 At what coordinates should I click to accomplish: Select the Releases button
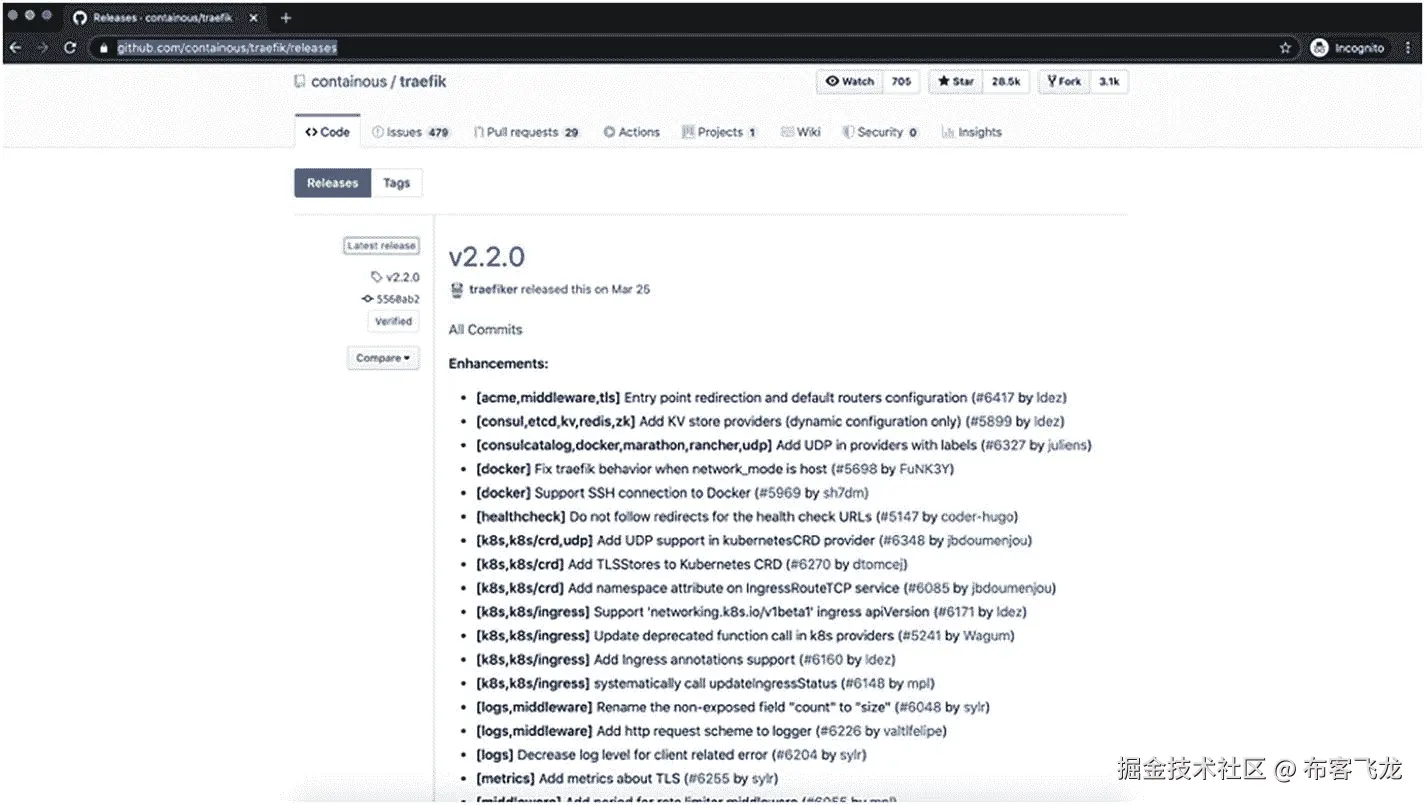(x=332, y=183)
